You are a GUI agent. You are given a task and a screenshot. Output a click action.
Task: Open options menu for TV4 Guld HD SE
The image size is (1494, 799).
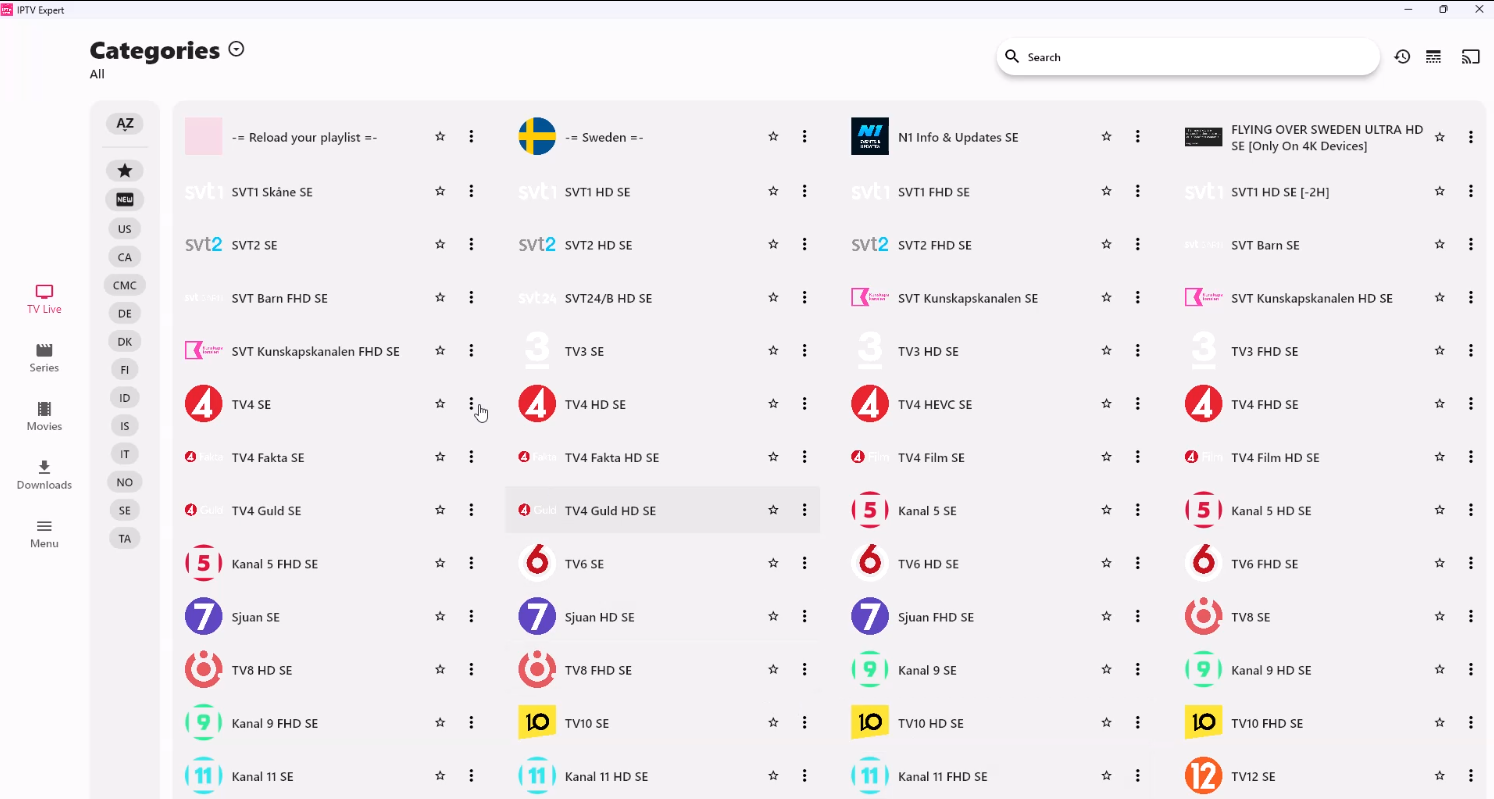(804, 510)
